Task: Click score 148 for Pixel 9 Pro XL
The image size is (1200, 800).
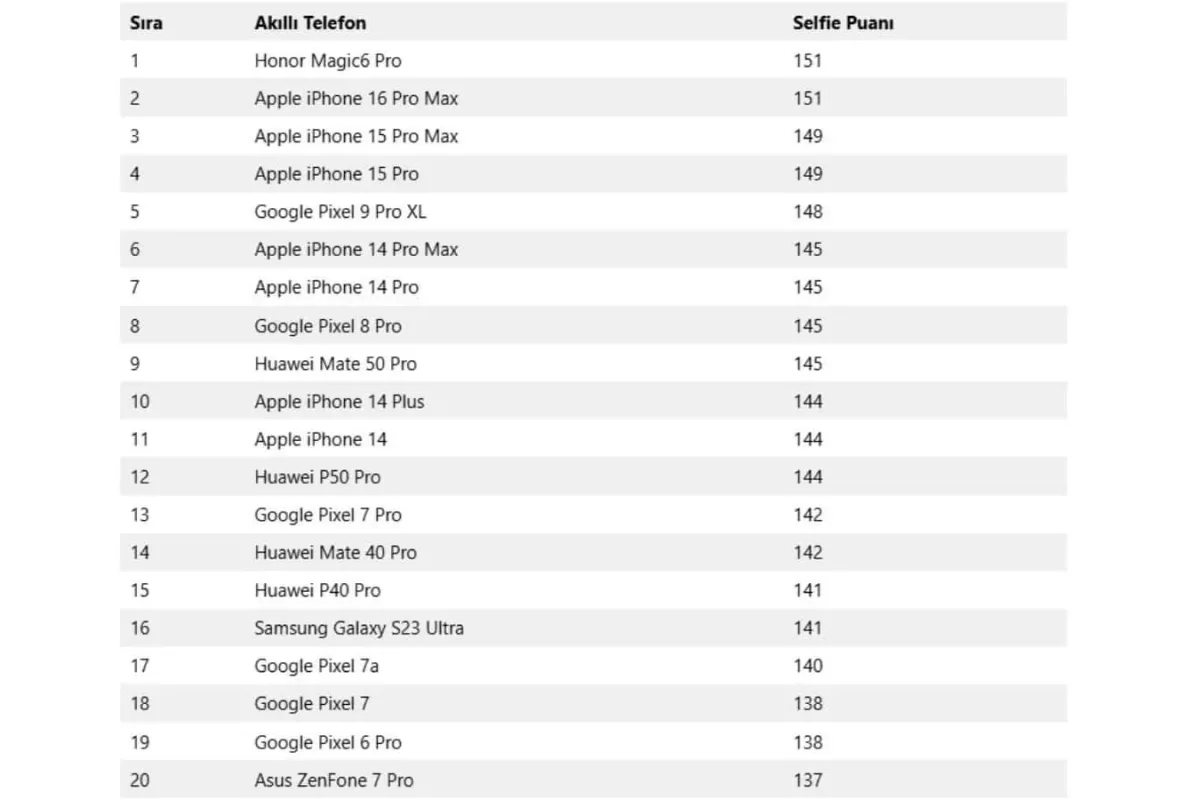Action: pyautogui.click(x=808, y=212)
